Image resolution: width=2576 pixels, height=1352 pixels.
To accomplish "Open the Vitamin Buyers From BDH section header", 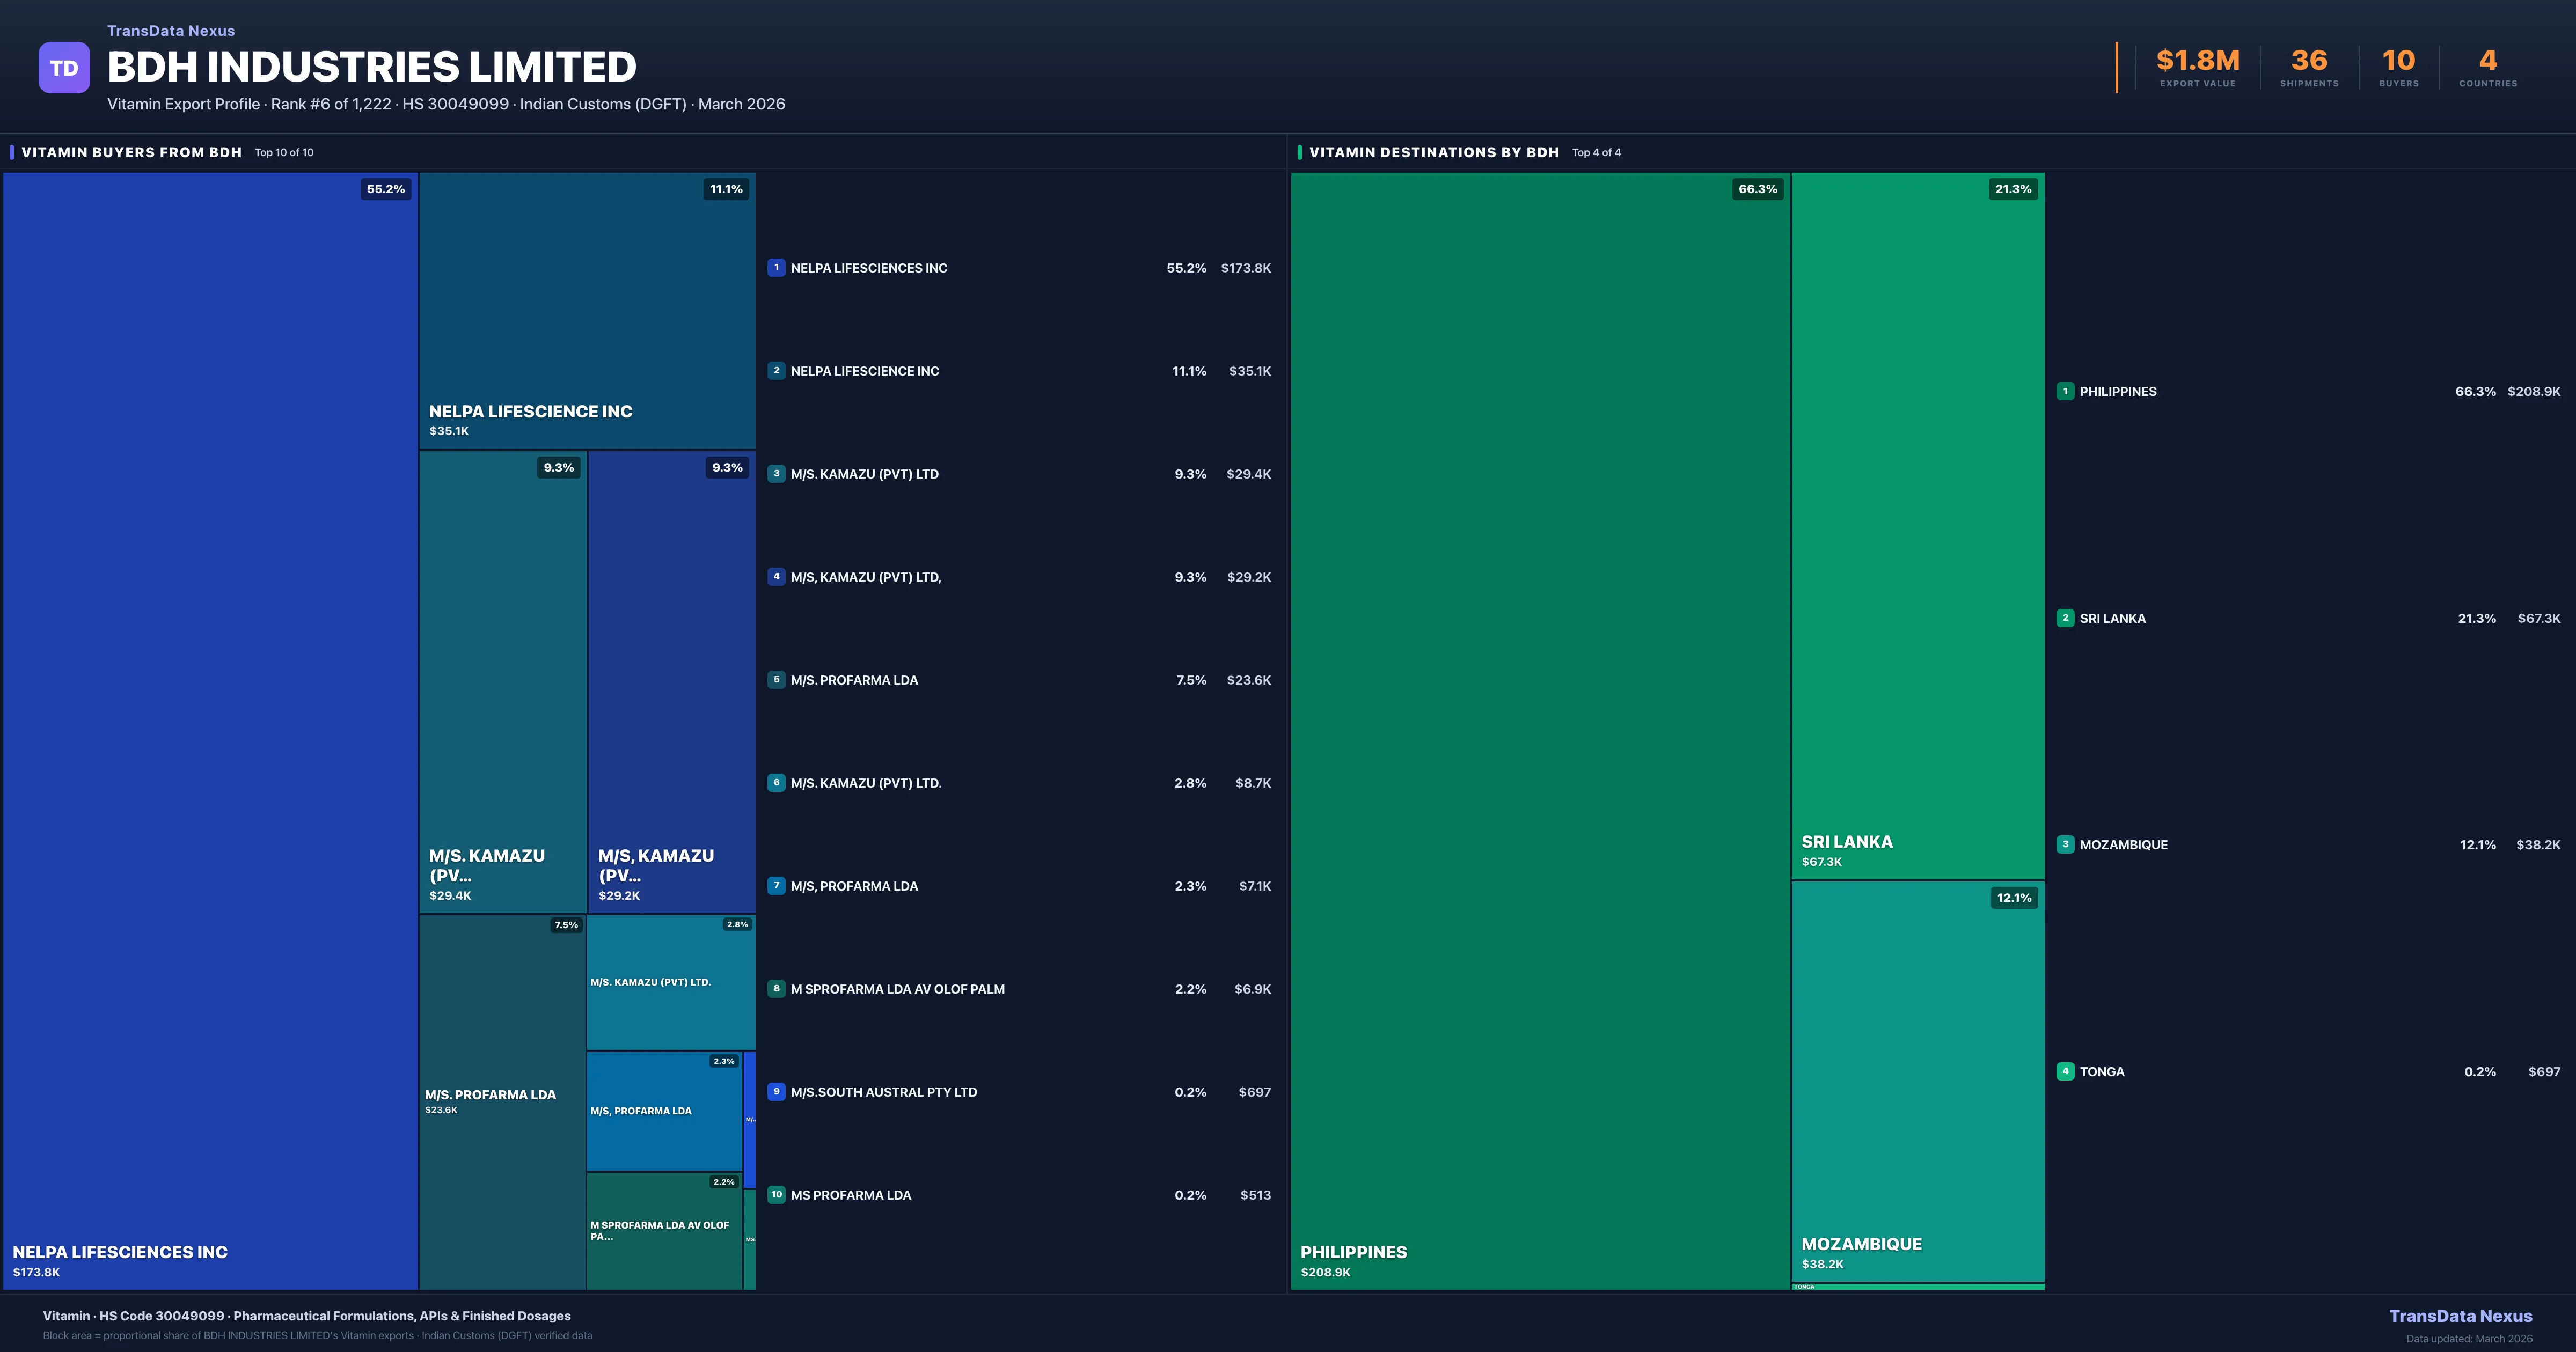I will (132, 152).
